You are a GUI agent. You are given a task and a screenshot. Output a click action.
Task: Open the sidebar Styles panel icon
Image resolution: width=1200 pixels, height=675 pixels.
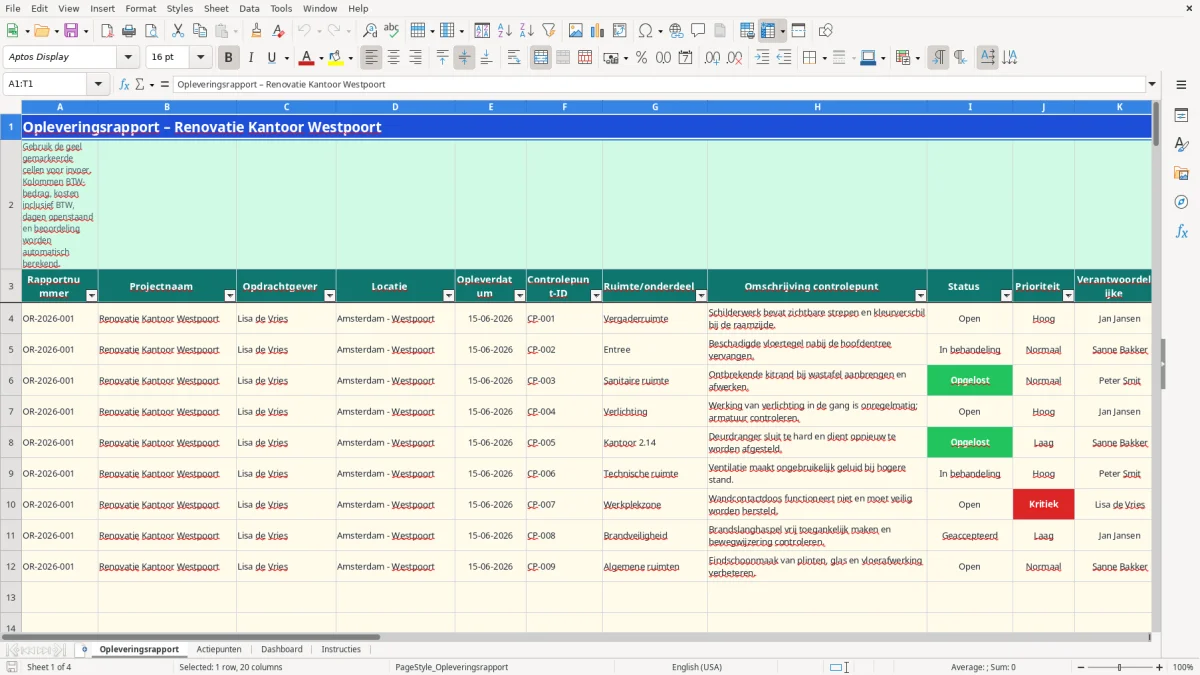1181,144
